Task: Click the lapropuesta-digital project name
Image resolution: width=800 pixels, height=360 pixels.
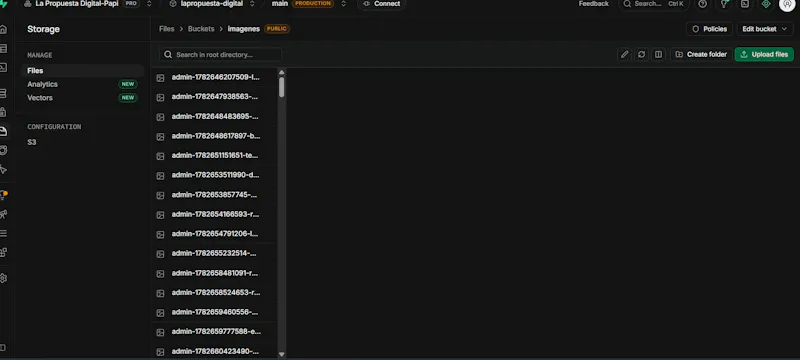Action: (x=211, y=4)
